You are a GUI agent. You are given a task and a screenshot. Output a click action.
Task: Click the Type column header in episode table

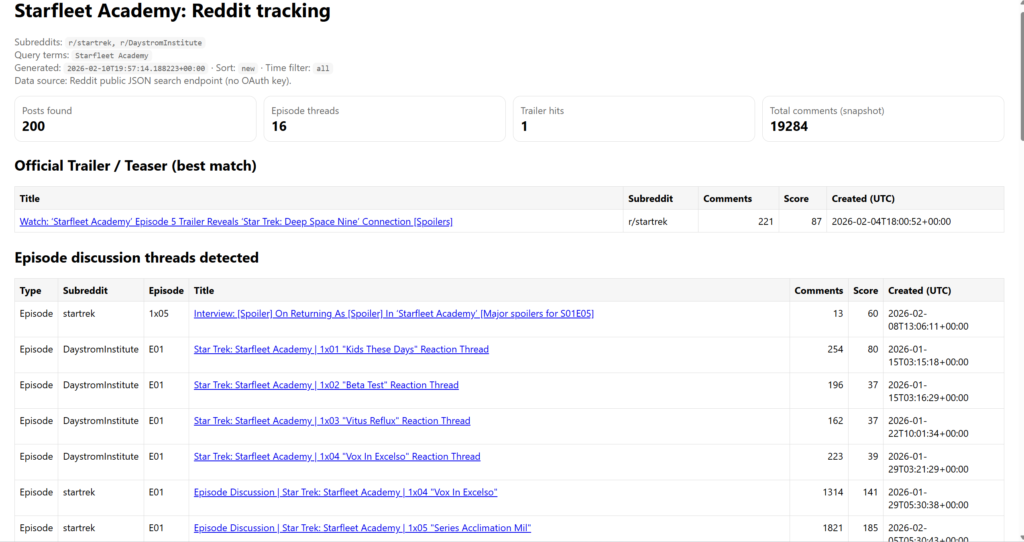(x=31, y=291)
